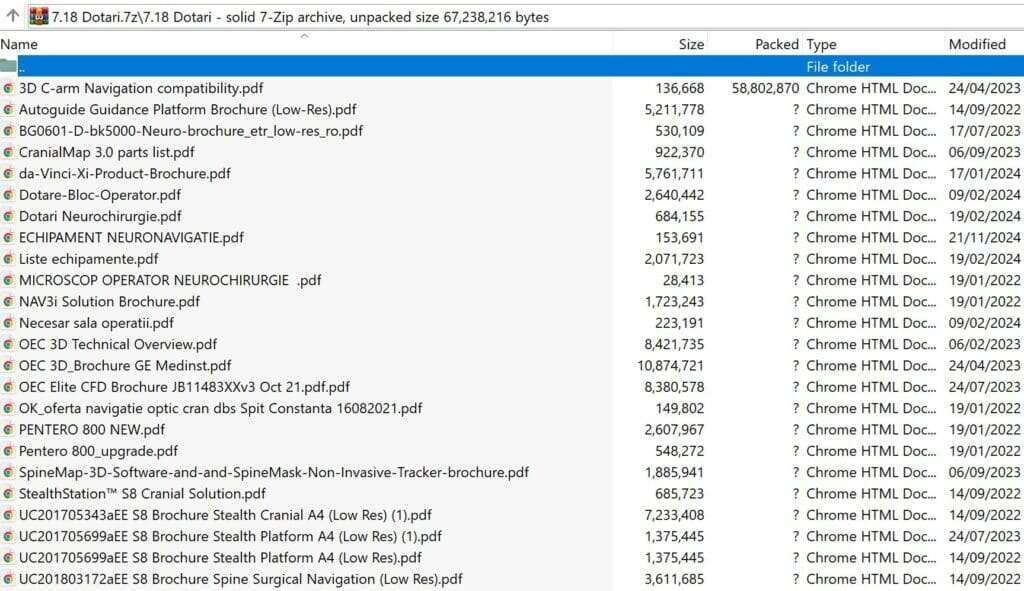
Task: Select file PENTERO 800 NEW.pdf
Action: (91, 430)
